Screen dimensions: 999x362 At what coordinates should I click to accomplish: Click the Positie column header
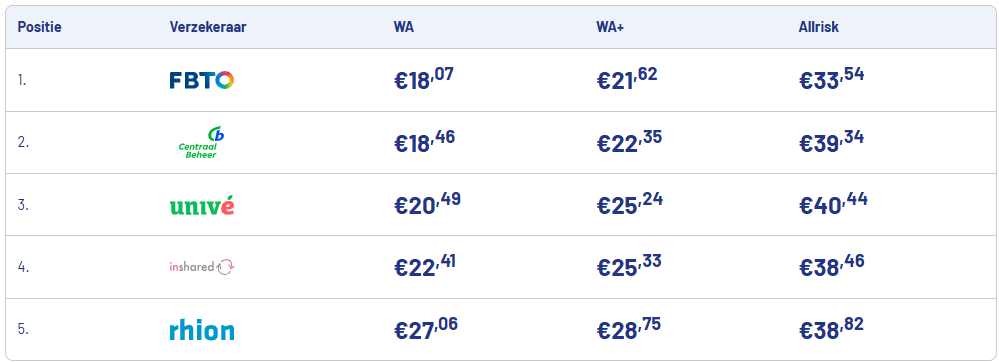click(x=40, y=27)
